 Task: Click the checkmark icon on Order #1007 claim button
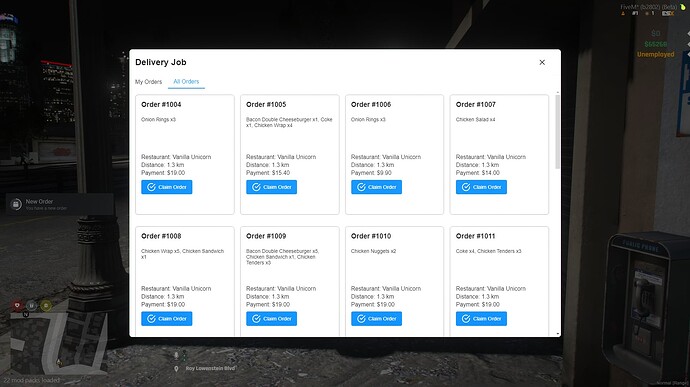point(466,187)
